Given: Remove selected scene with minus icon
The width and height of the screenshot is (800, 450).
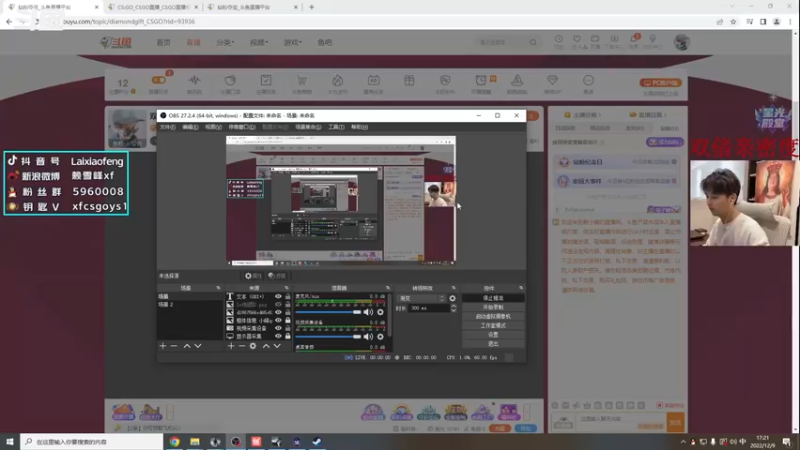Looking at the screenshot, I should tap(174, 346).
